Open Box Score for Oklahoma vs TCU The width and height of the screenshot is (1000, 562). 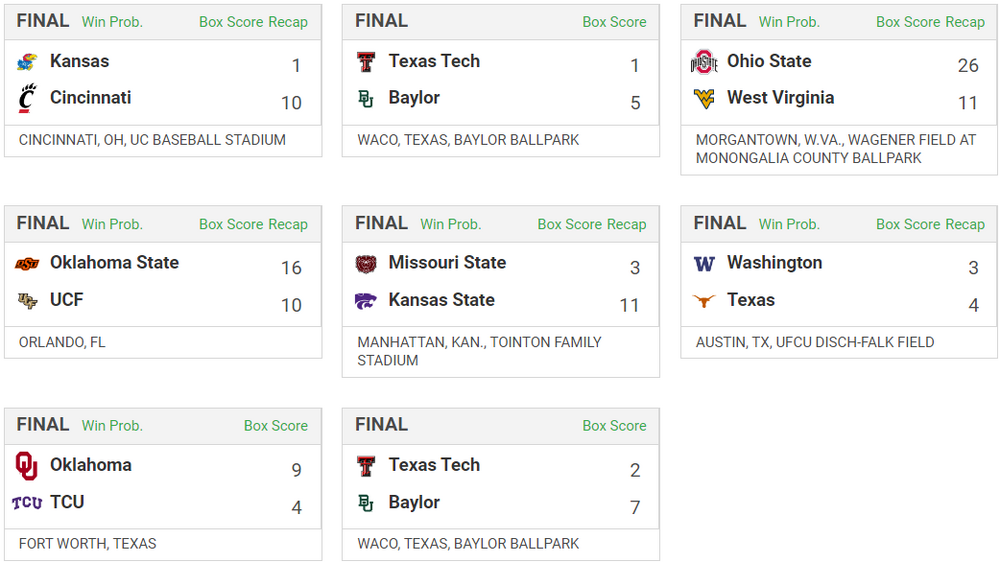pyautogui.click(x=276, y=426)
